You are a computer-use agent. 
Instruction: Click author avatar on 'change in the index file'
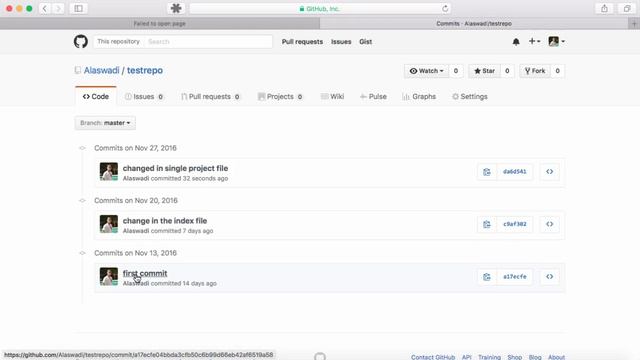click(x=109, y=224)
